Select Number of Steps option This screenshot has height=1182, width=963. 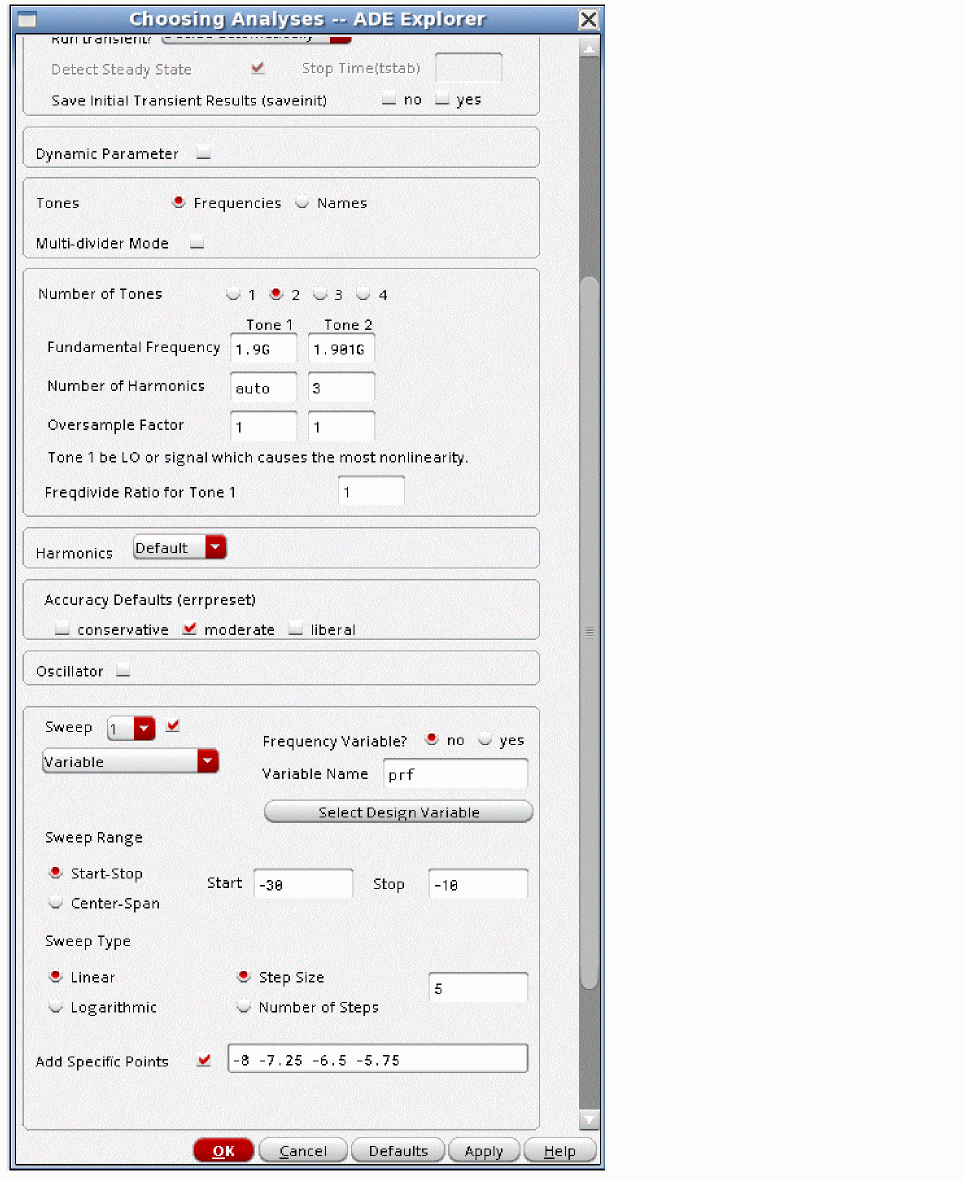point(243,1006)
